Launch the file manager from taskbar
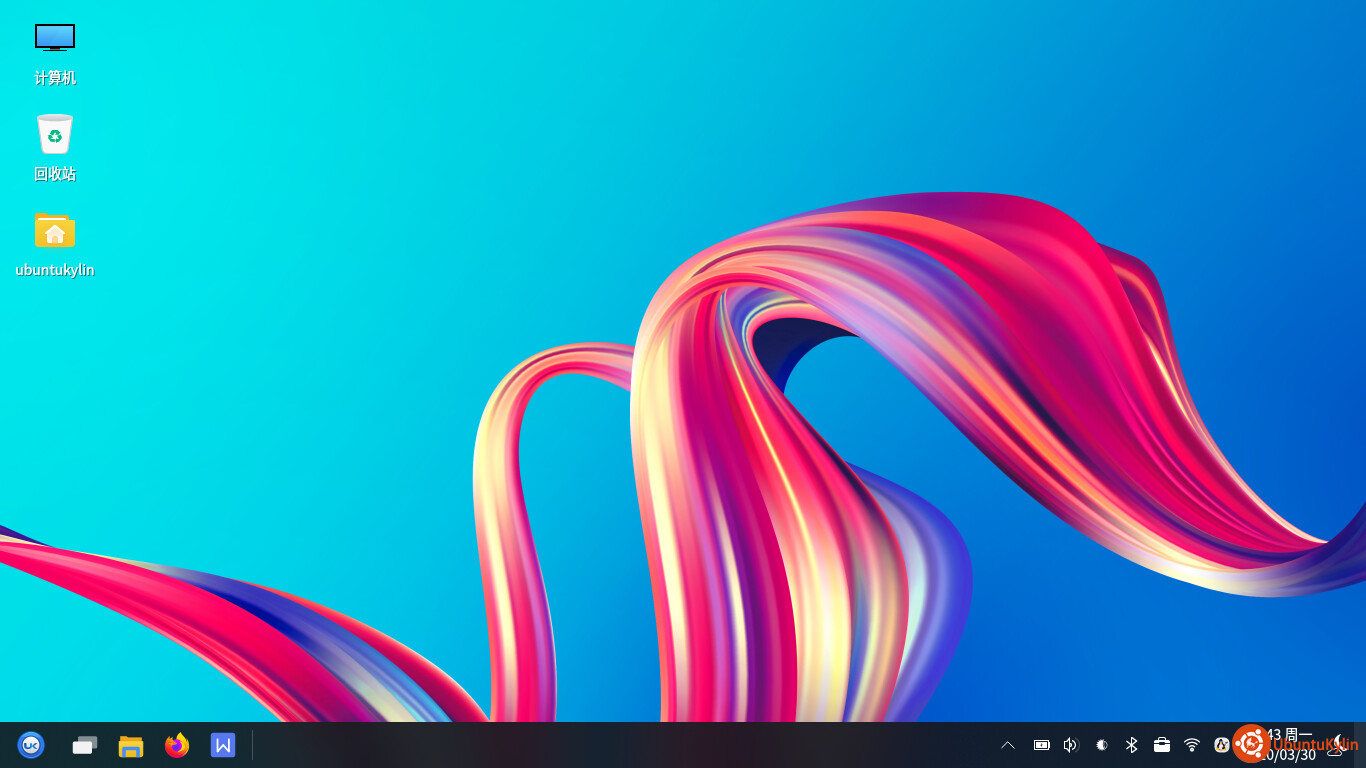 pos(131,746)
